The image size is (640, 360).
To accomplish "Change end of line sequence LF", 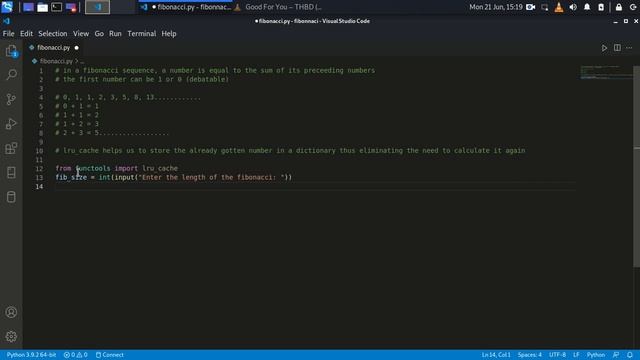I will pos(576,355).
